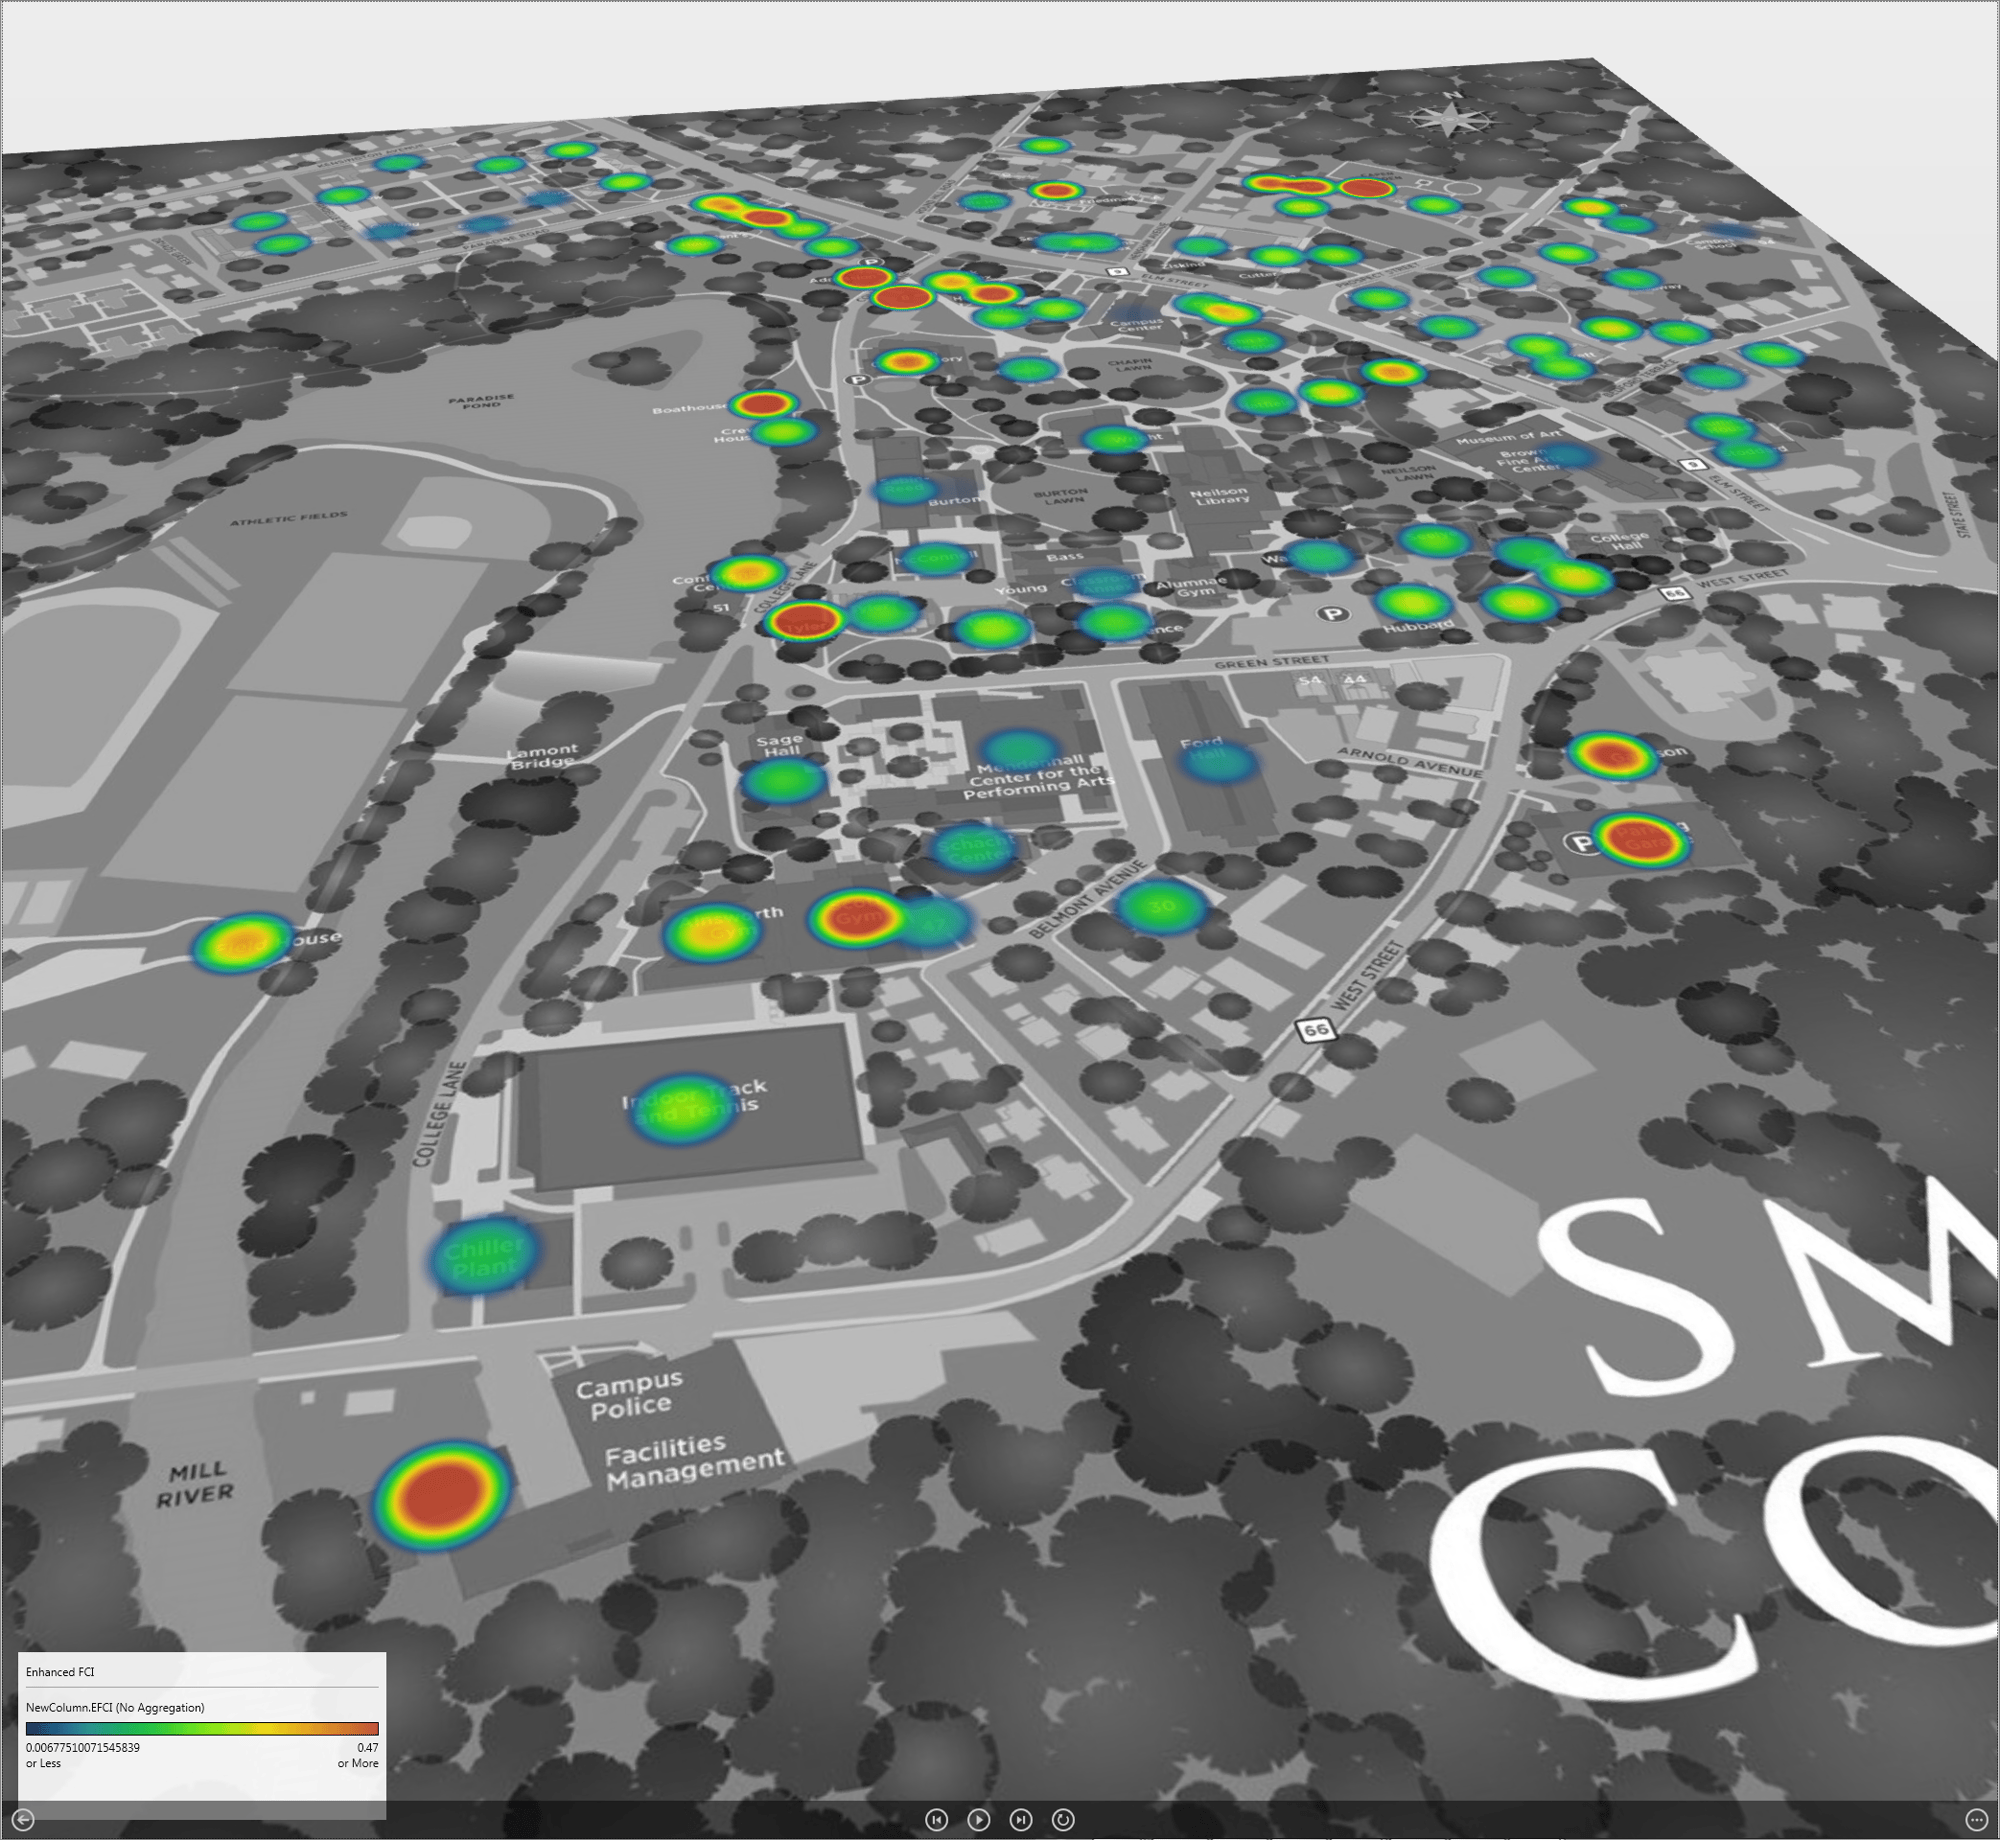
Task: Select the Enhanced FCI legend title
Action: (60, 1672)
